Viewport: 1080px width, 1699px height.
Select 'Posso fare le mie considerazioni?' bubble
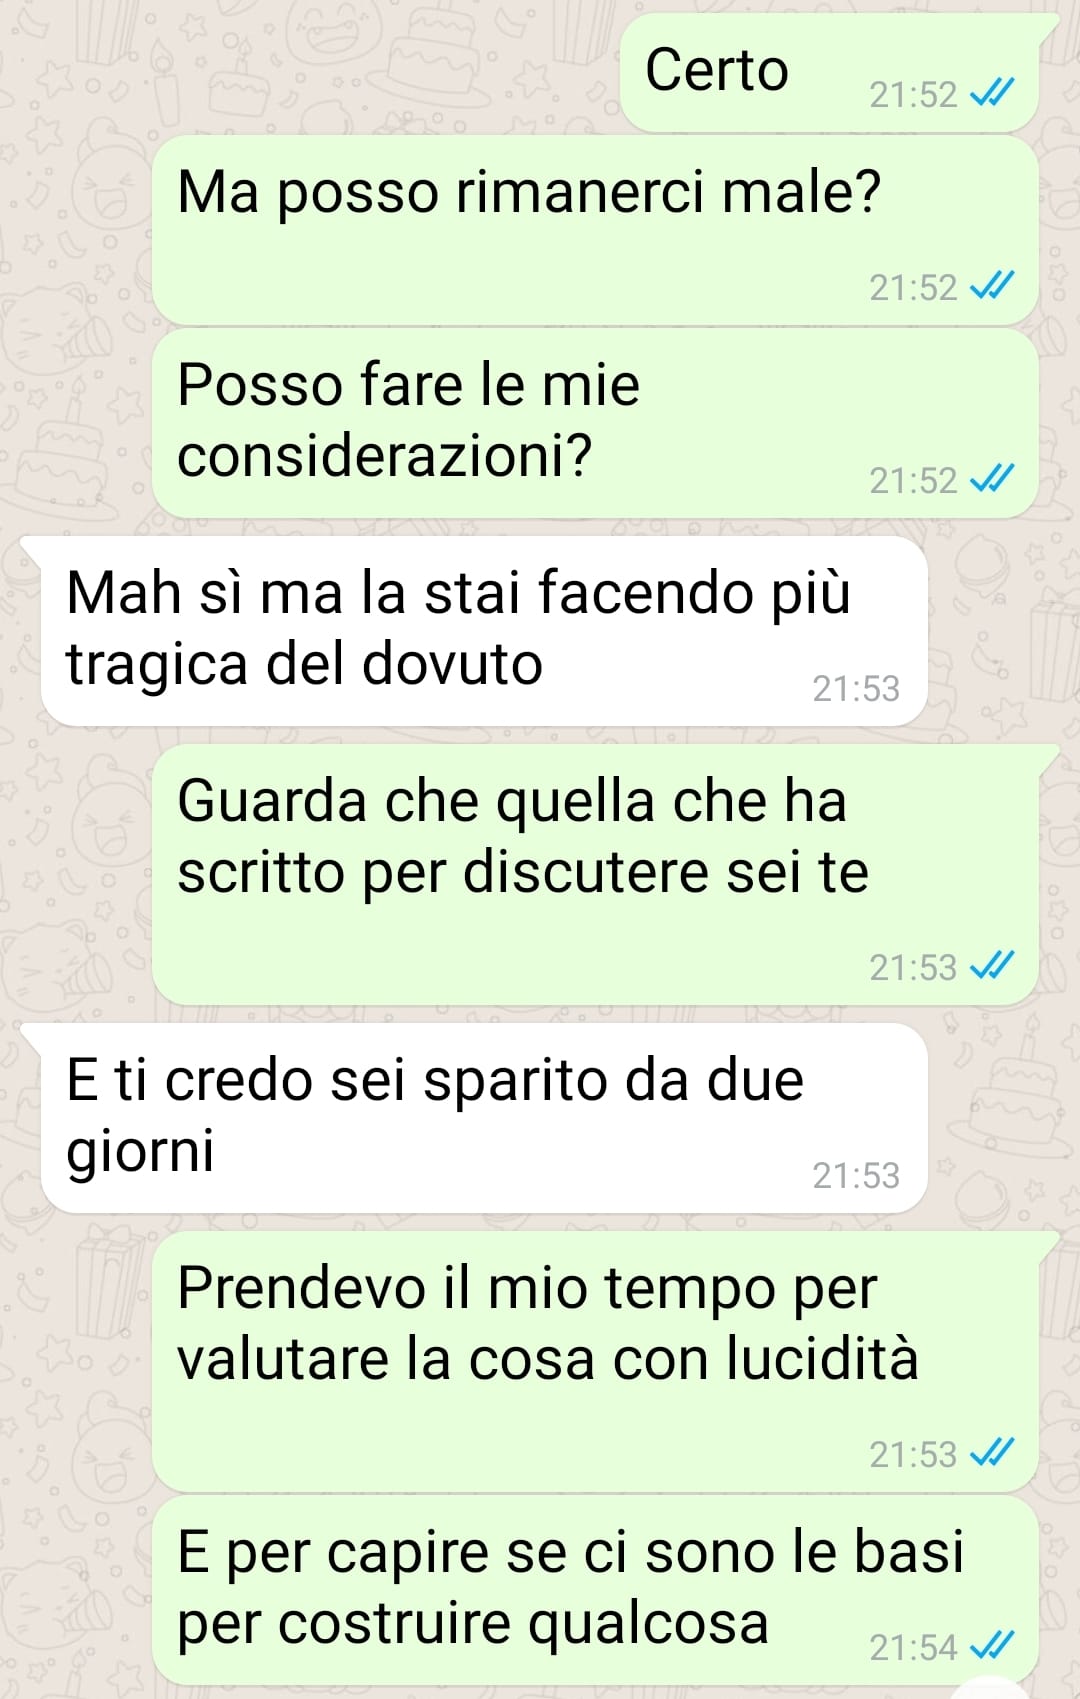[x=595, y=424]
